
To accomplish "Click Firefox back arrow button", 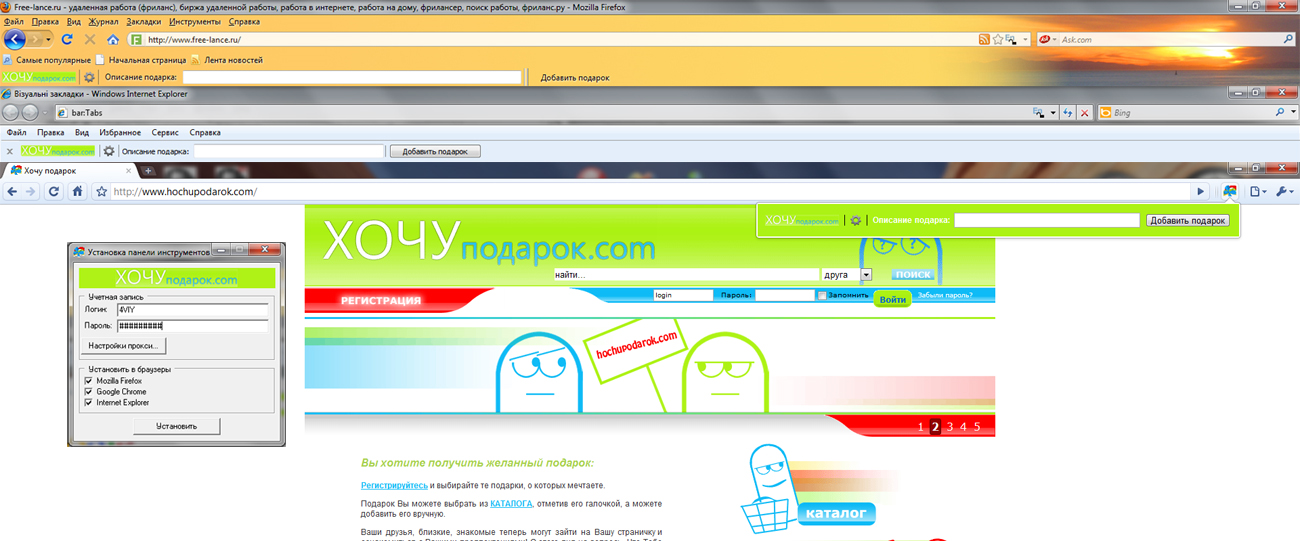I will point(14,40).
